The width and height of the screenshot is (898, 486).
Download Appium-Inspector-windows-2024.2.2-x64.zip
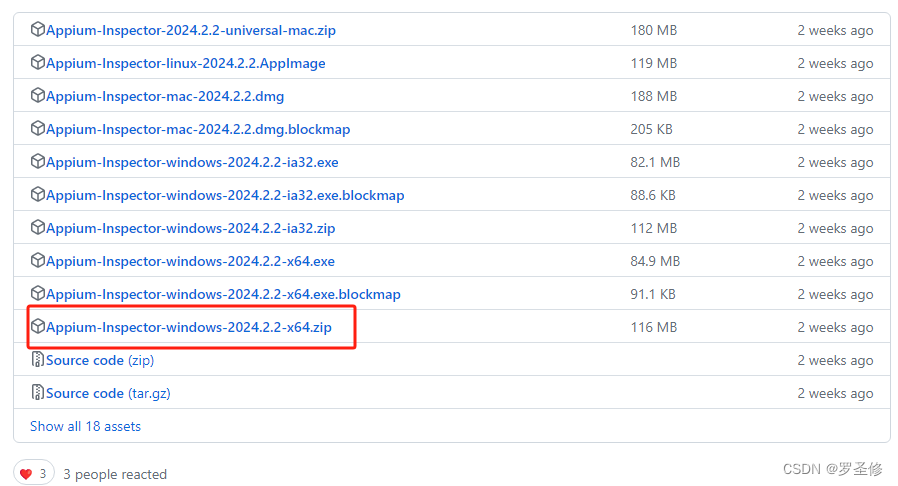pos(189,327)
